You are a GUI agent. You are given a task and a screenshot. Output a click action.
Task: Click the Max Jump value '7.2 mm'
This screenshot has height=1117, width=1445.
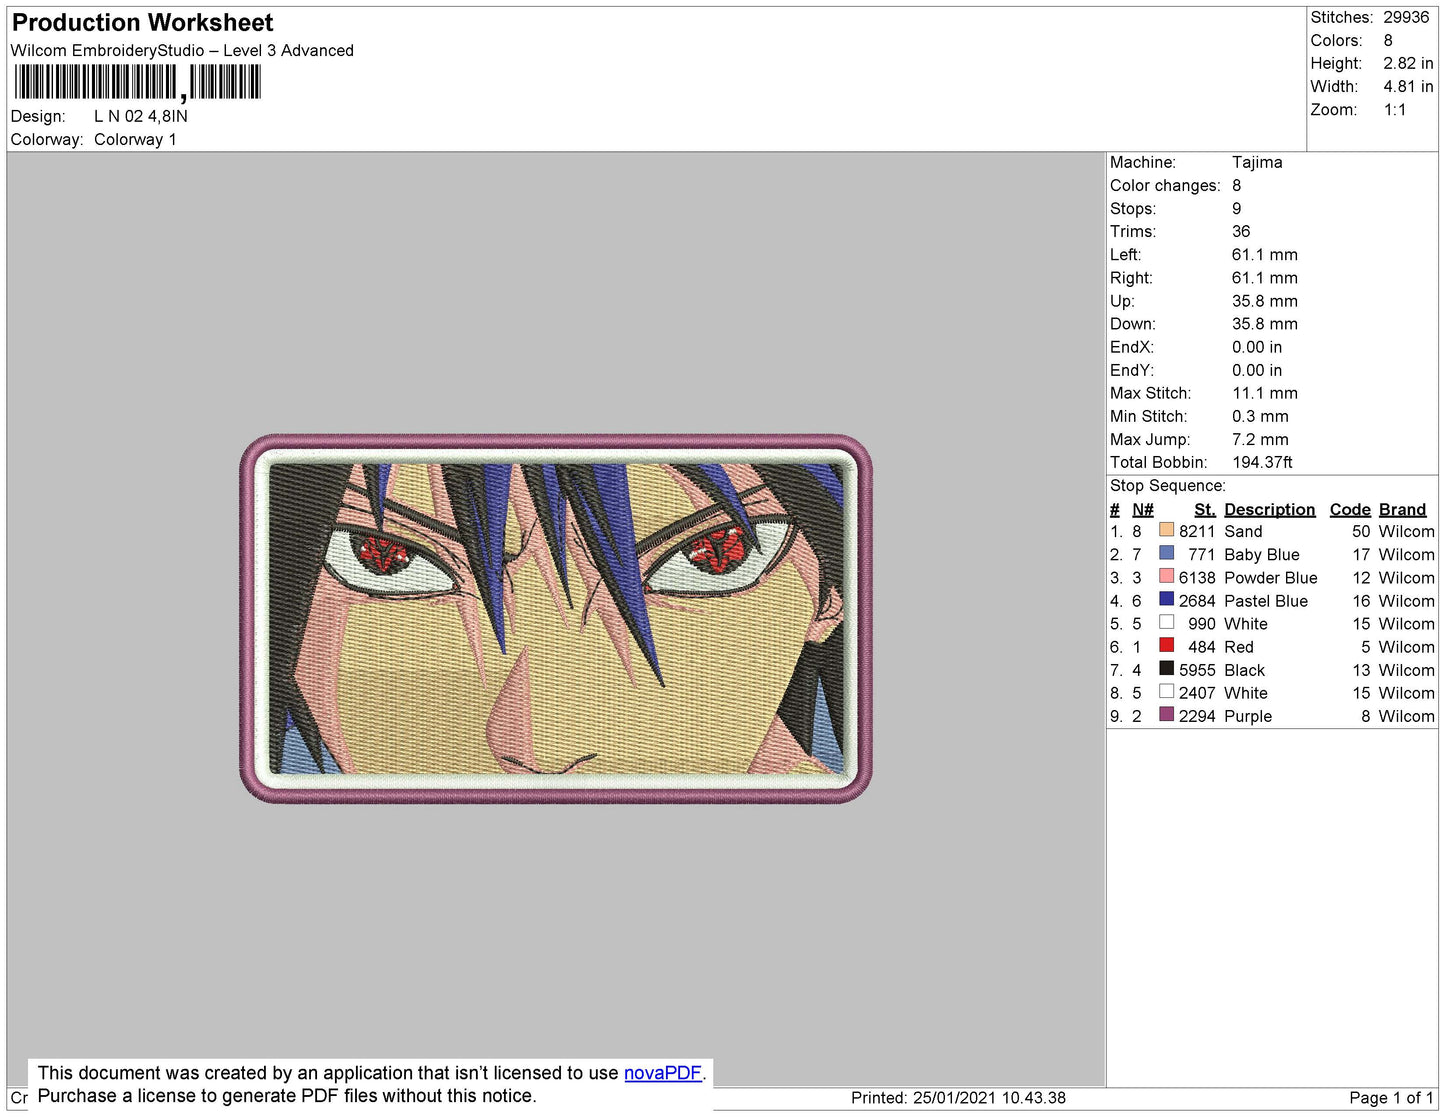point(1260,439)
